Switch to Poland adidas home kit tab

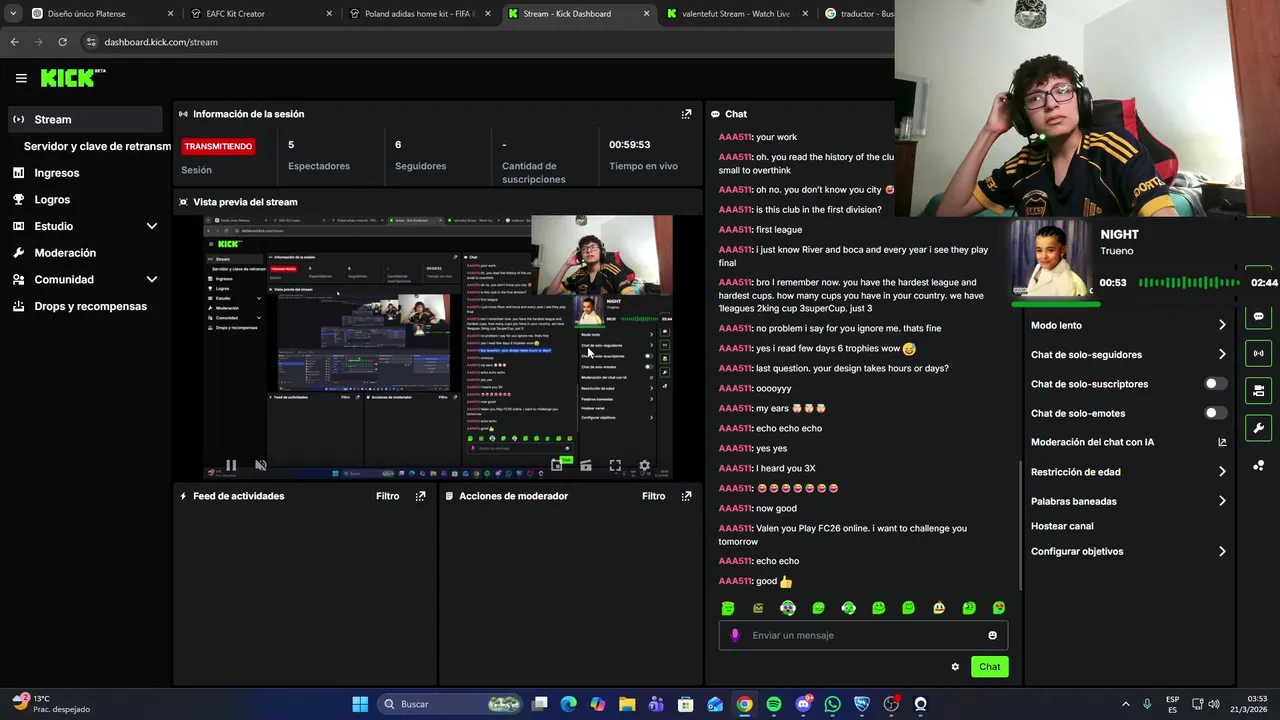420,14
